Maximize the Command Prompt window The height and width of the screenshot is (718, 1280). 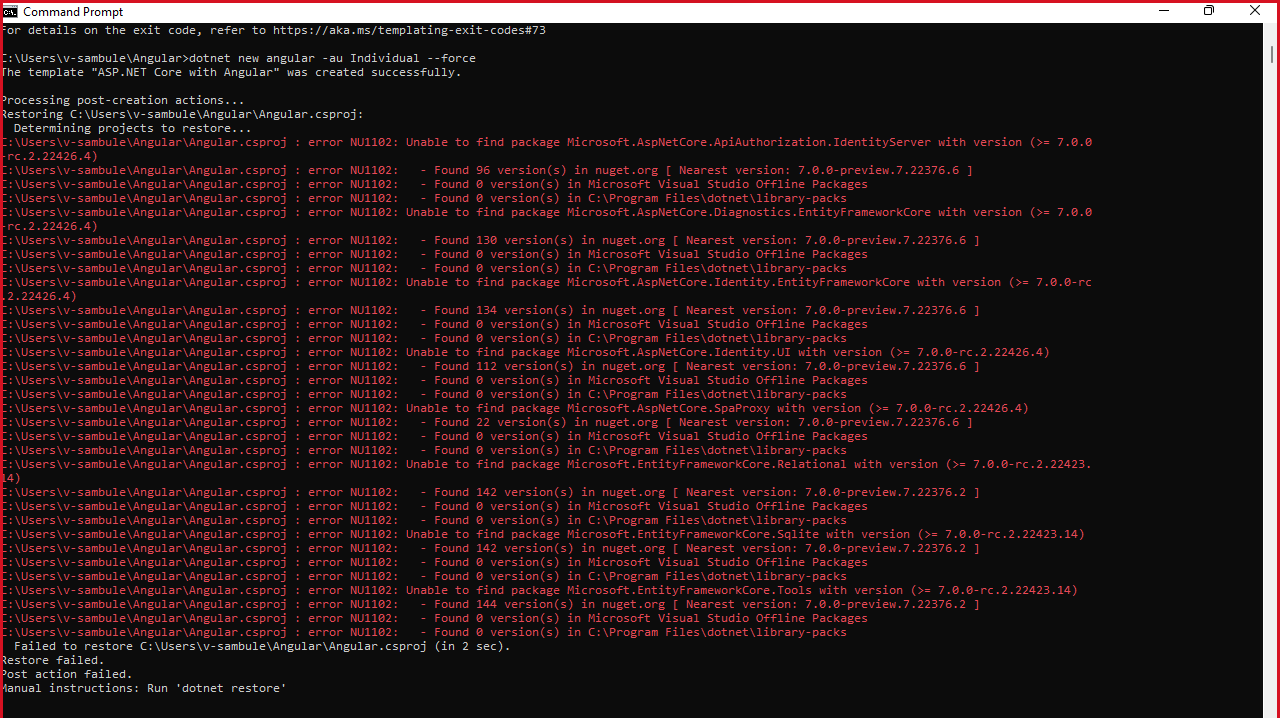(x=1209, y=11)
